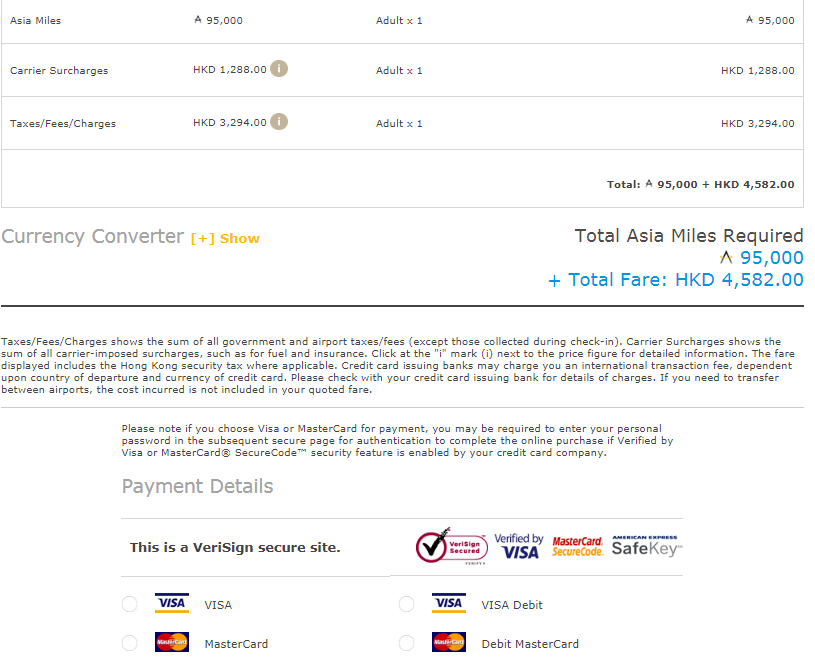
Task: Expand Currency Converter with Show link
Action: (226, 238)
